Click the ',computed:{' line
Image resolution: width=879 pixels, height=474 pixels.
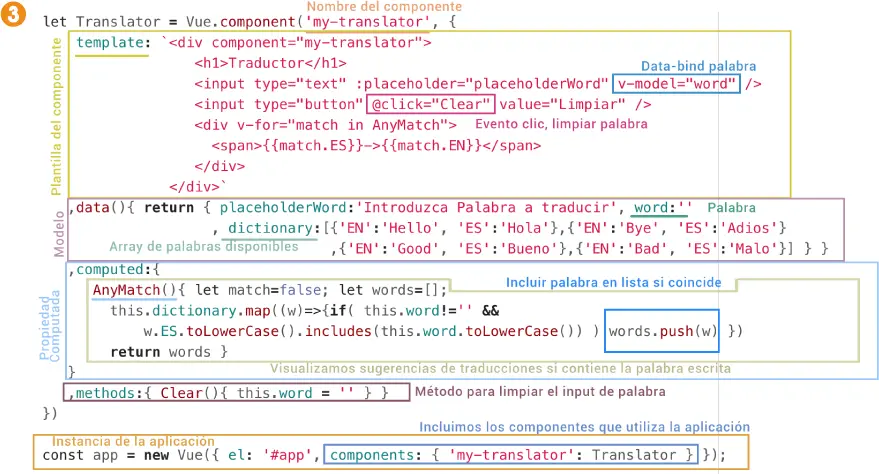[114, 269]
